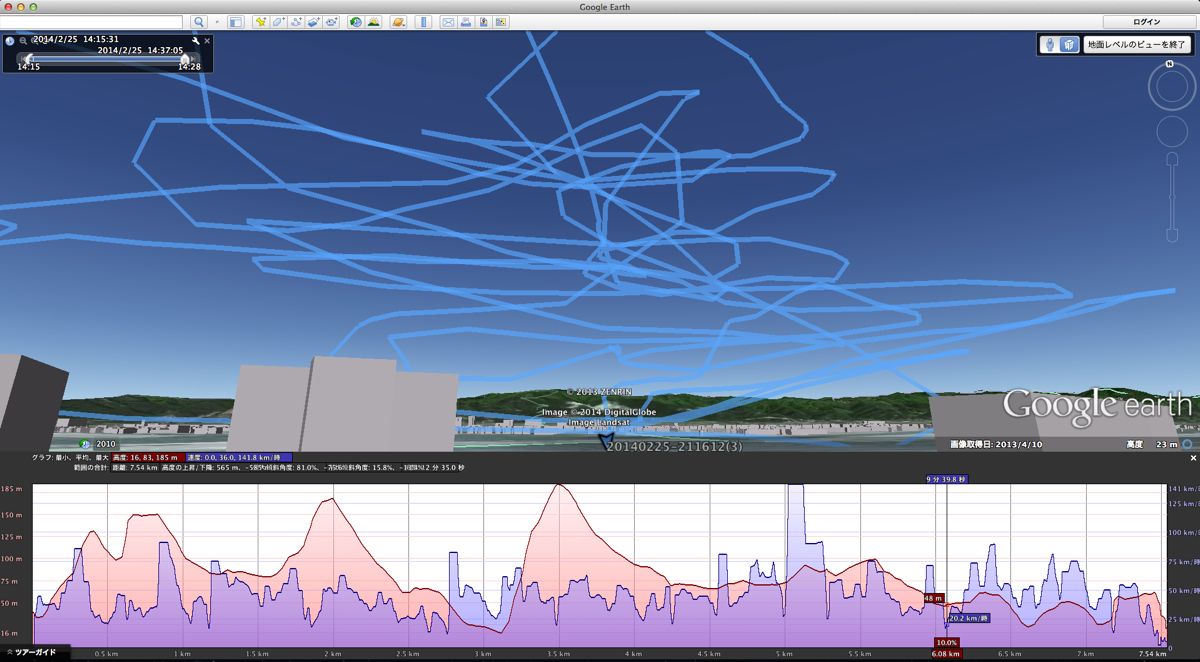This screenshot has width=1200, height=662.
Task: Click the 地面レベルのビューを終了 button
Action: click(x=1136, y=45)
